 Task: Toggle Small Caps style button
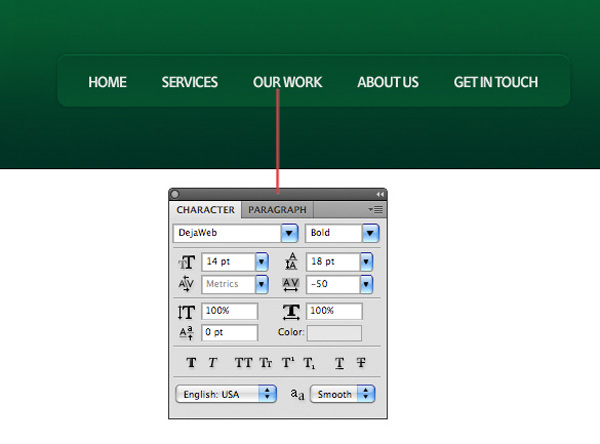pyautogui.click(x=266, y=362)
